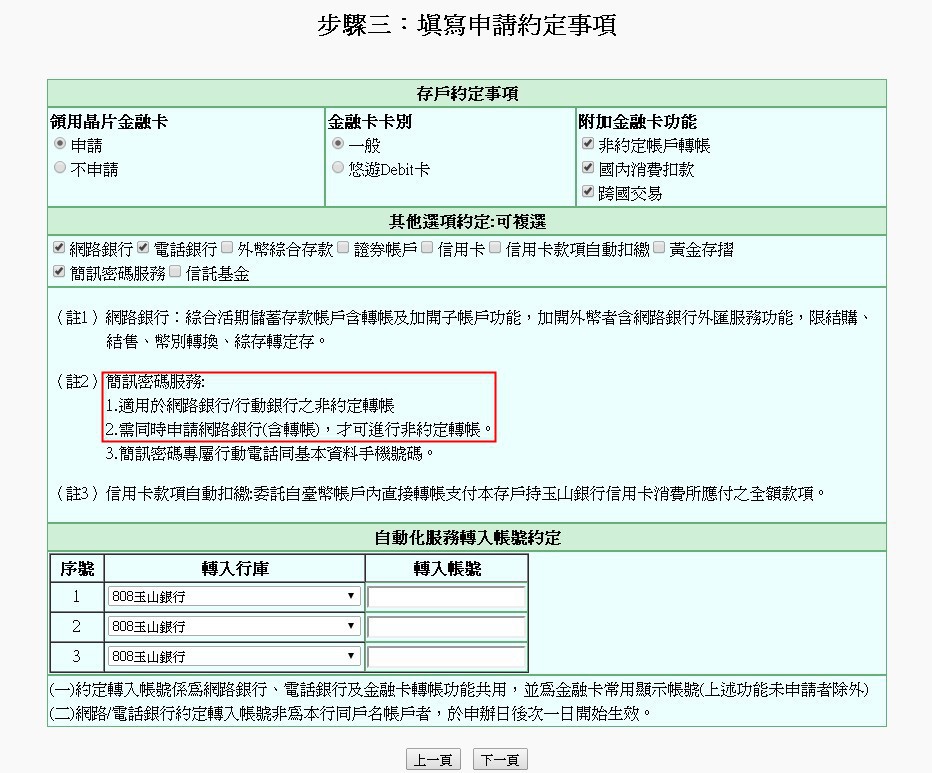Click the 自動化服務轉入帳號約定 header
Image resolution: width=932 pixels, height=773 pixels.
(x=467, y=538)
